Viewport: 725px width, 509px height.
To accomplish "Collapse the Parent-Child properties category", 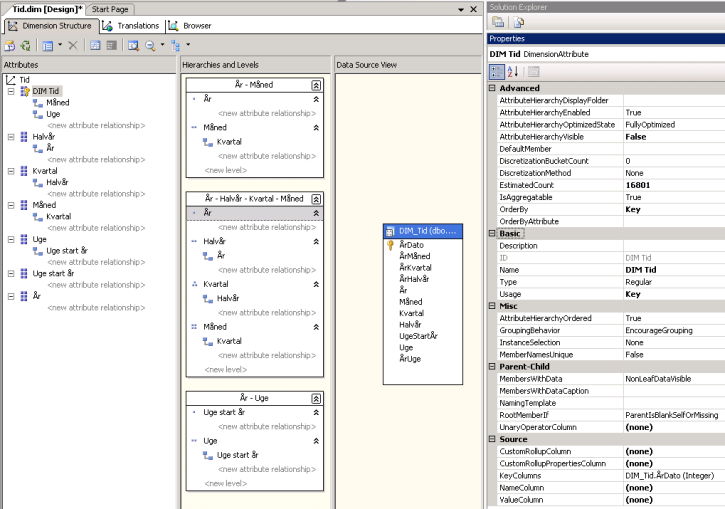I will (492, 367).
